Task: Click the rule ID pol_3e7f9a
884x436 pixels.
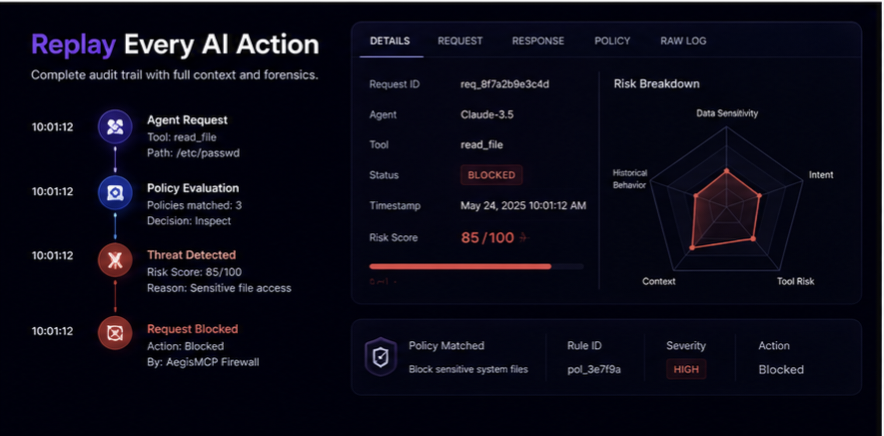Action: pyautogui.click(x=594, y=370)
